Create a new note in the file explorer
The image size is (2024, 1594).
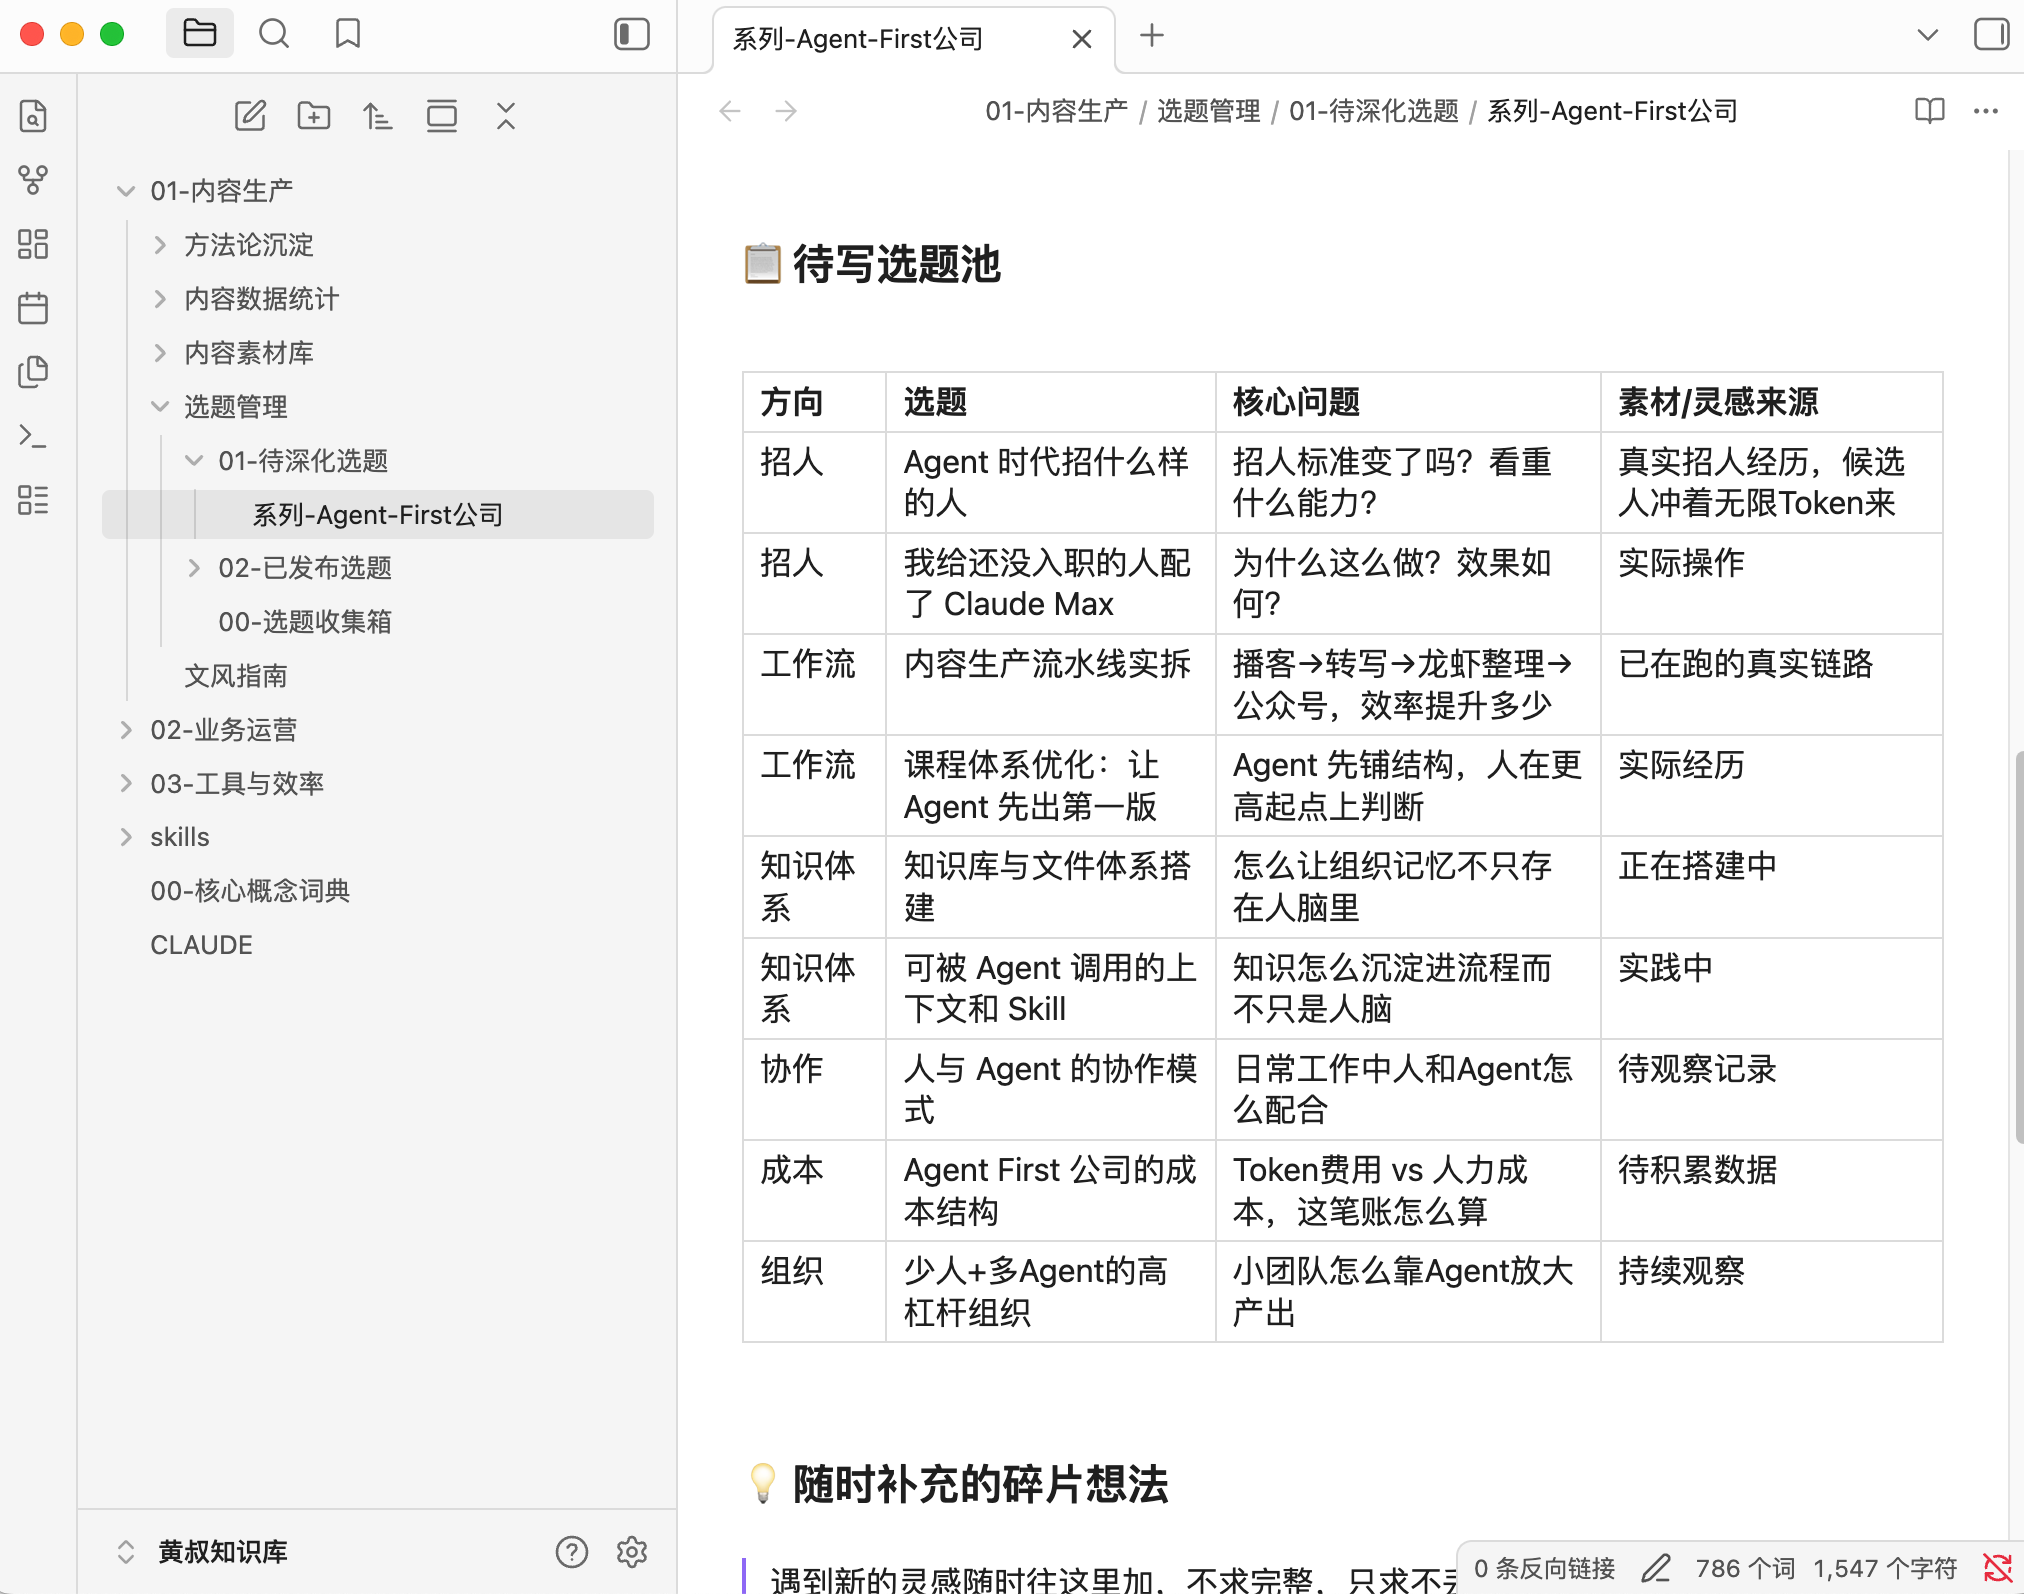250,116
